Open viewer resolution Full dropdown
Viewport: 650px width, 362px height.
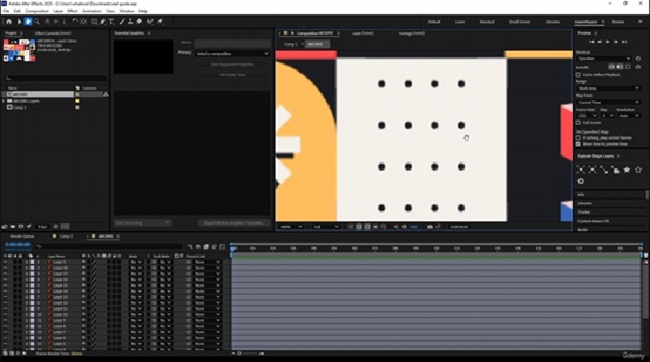[x=325, y=227]
